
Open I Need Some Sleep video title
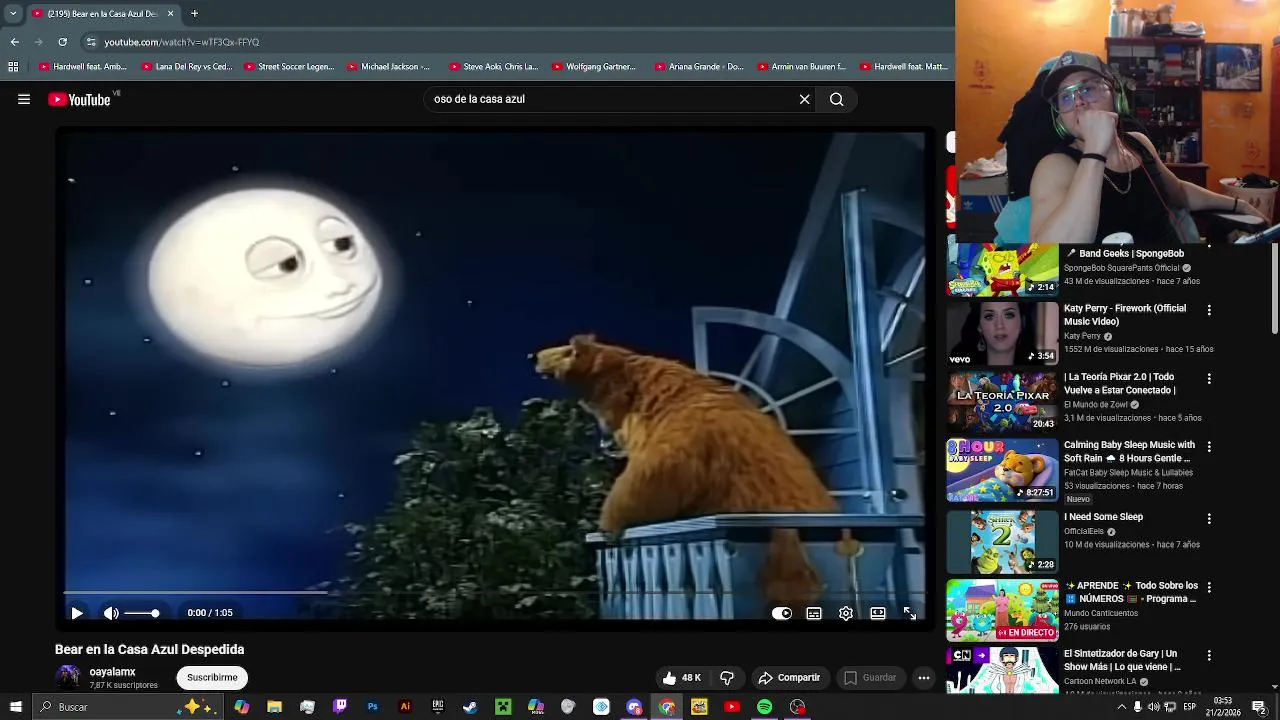tap(1103, 517)
